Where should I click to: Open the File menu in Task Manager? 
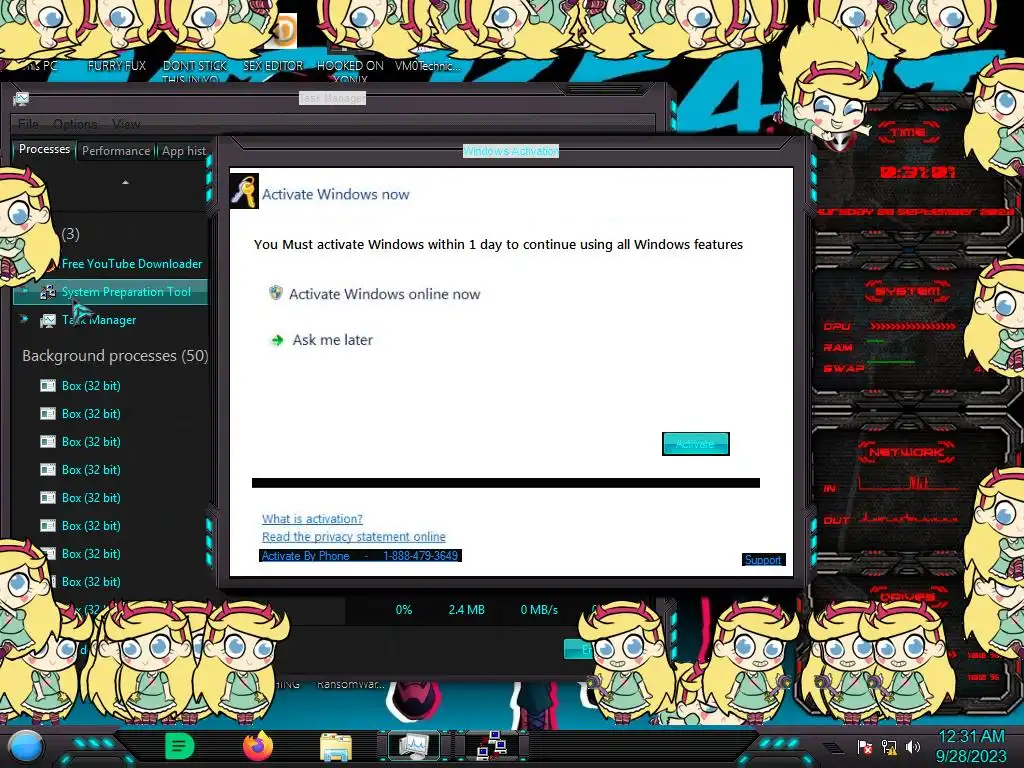click(28, 123)
